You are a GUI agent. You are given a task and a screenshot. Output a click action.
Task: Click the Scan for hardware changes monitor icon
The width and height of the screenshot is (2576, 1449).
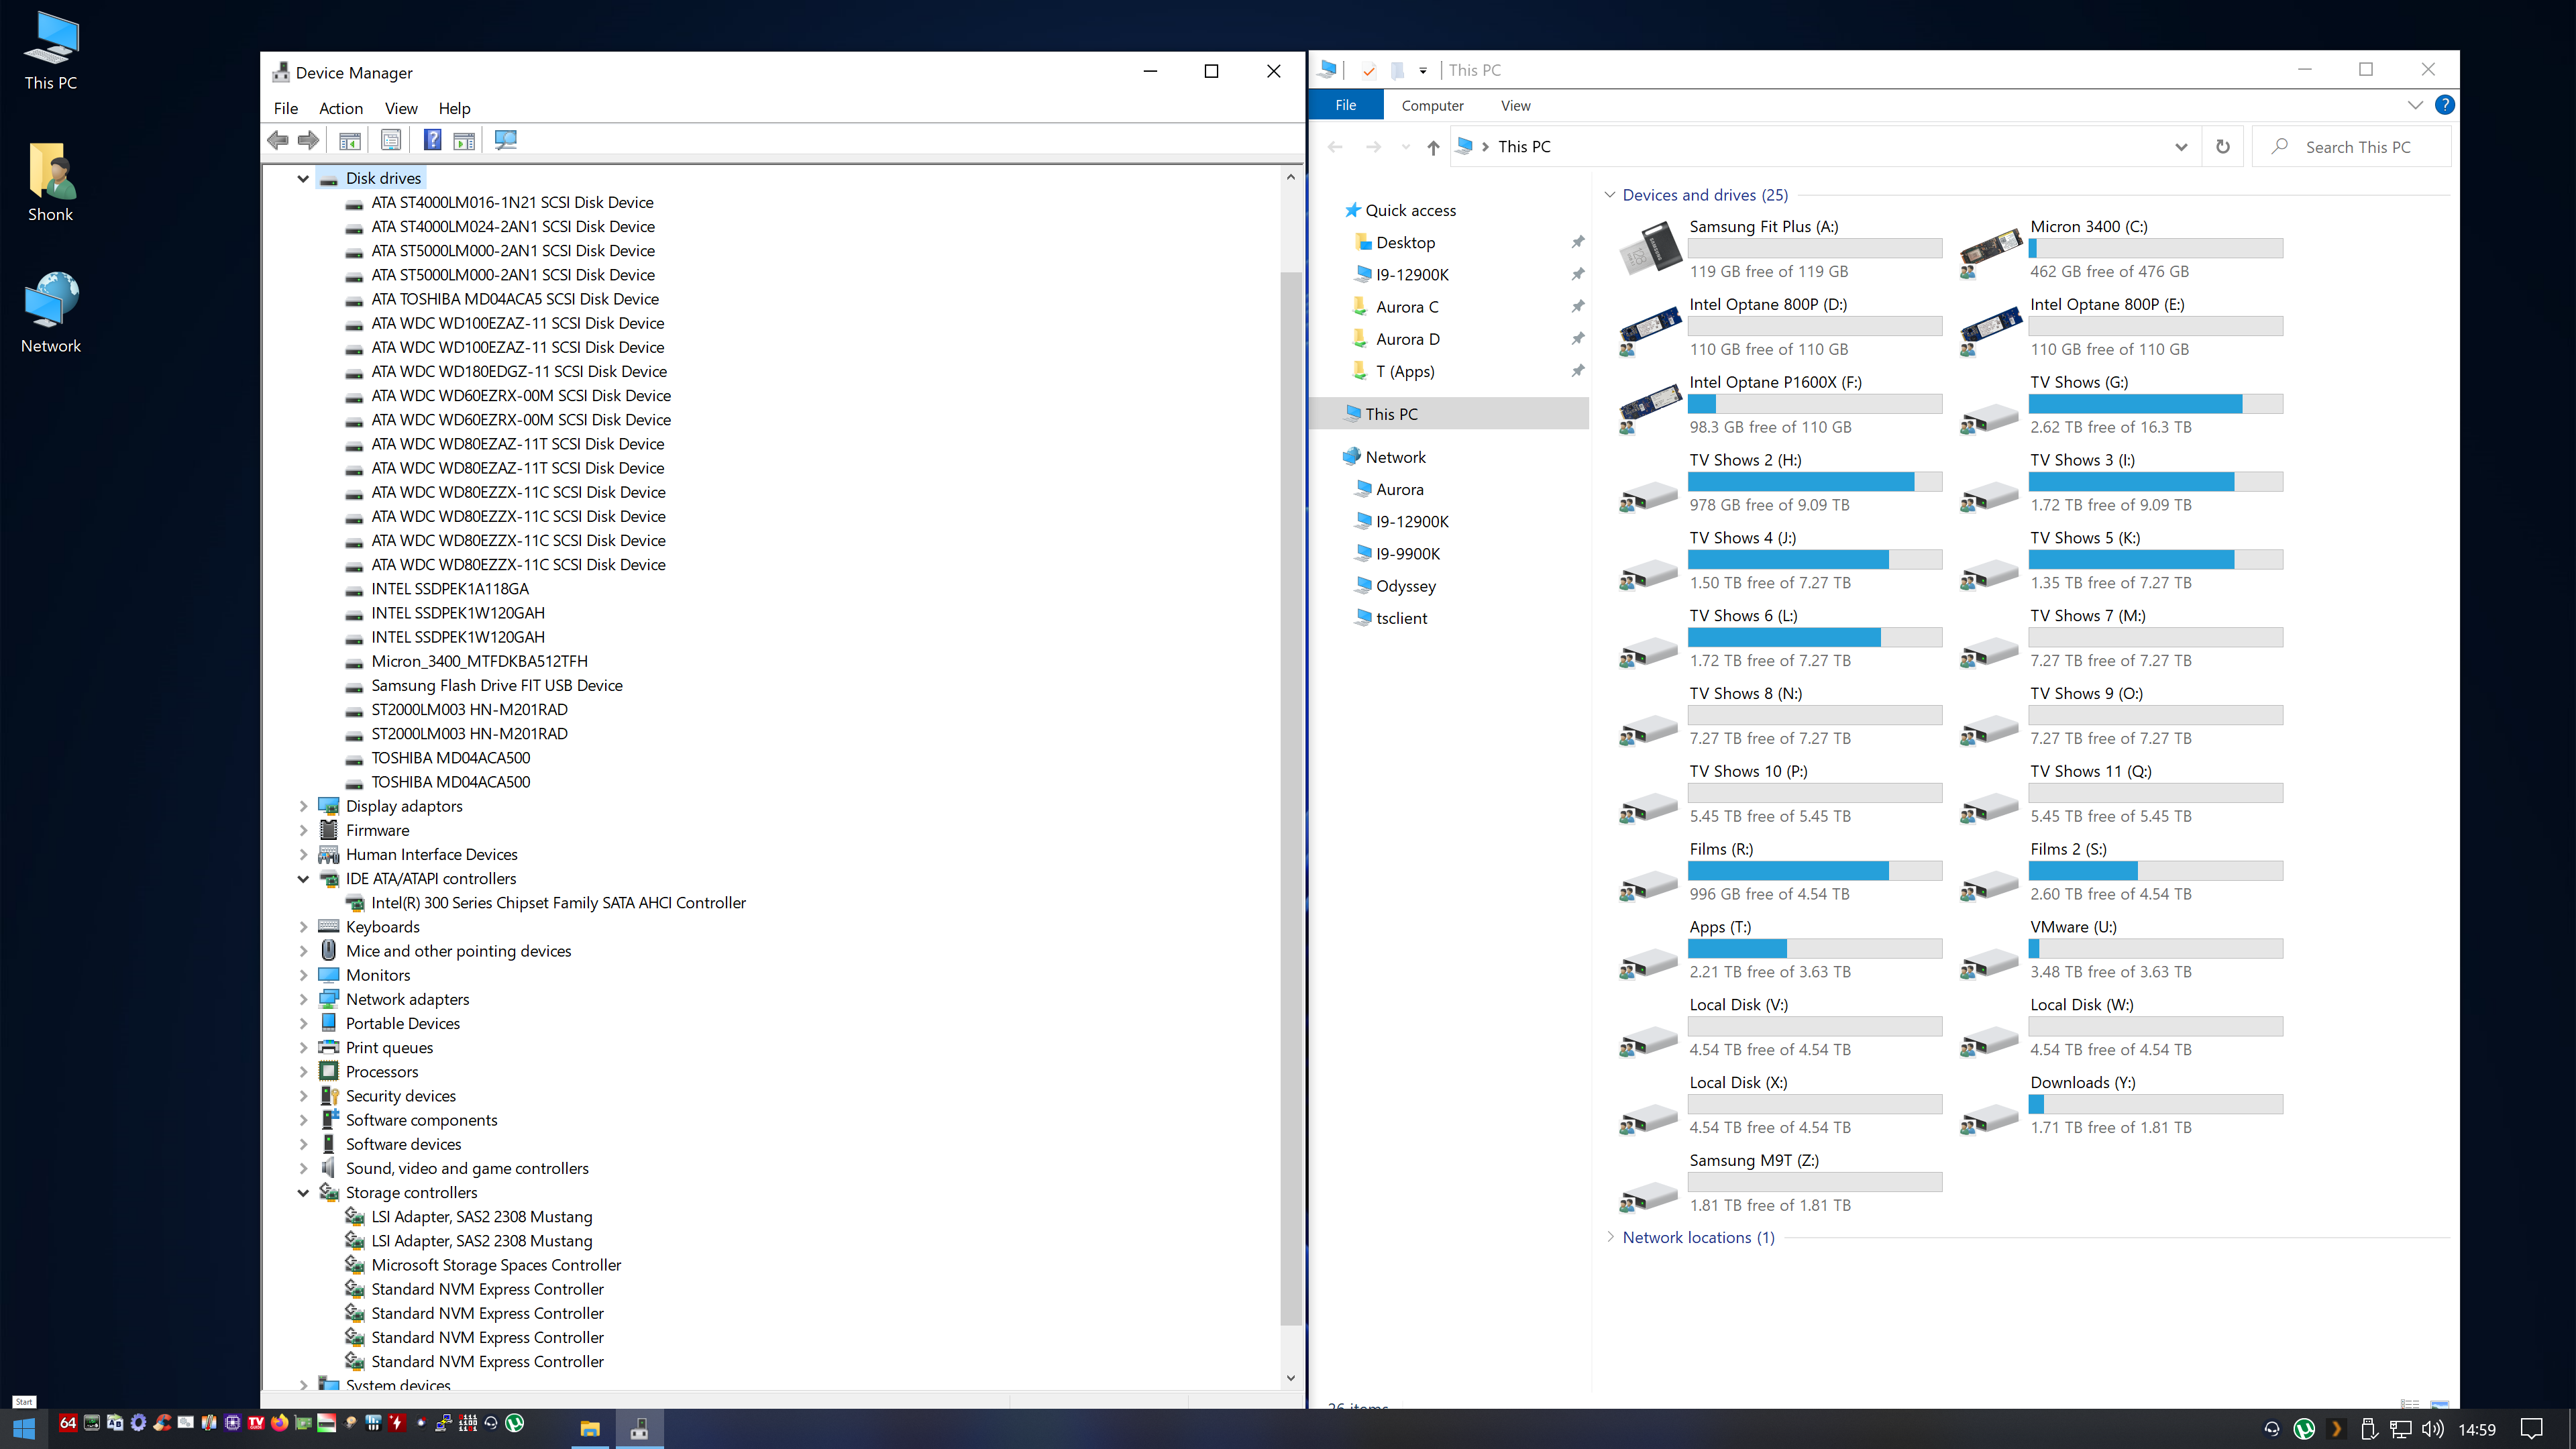click(506, 140)
